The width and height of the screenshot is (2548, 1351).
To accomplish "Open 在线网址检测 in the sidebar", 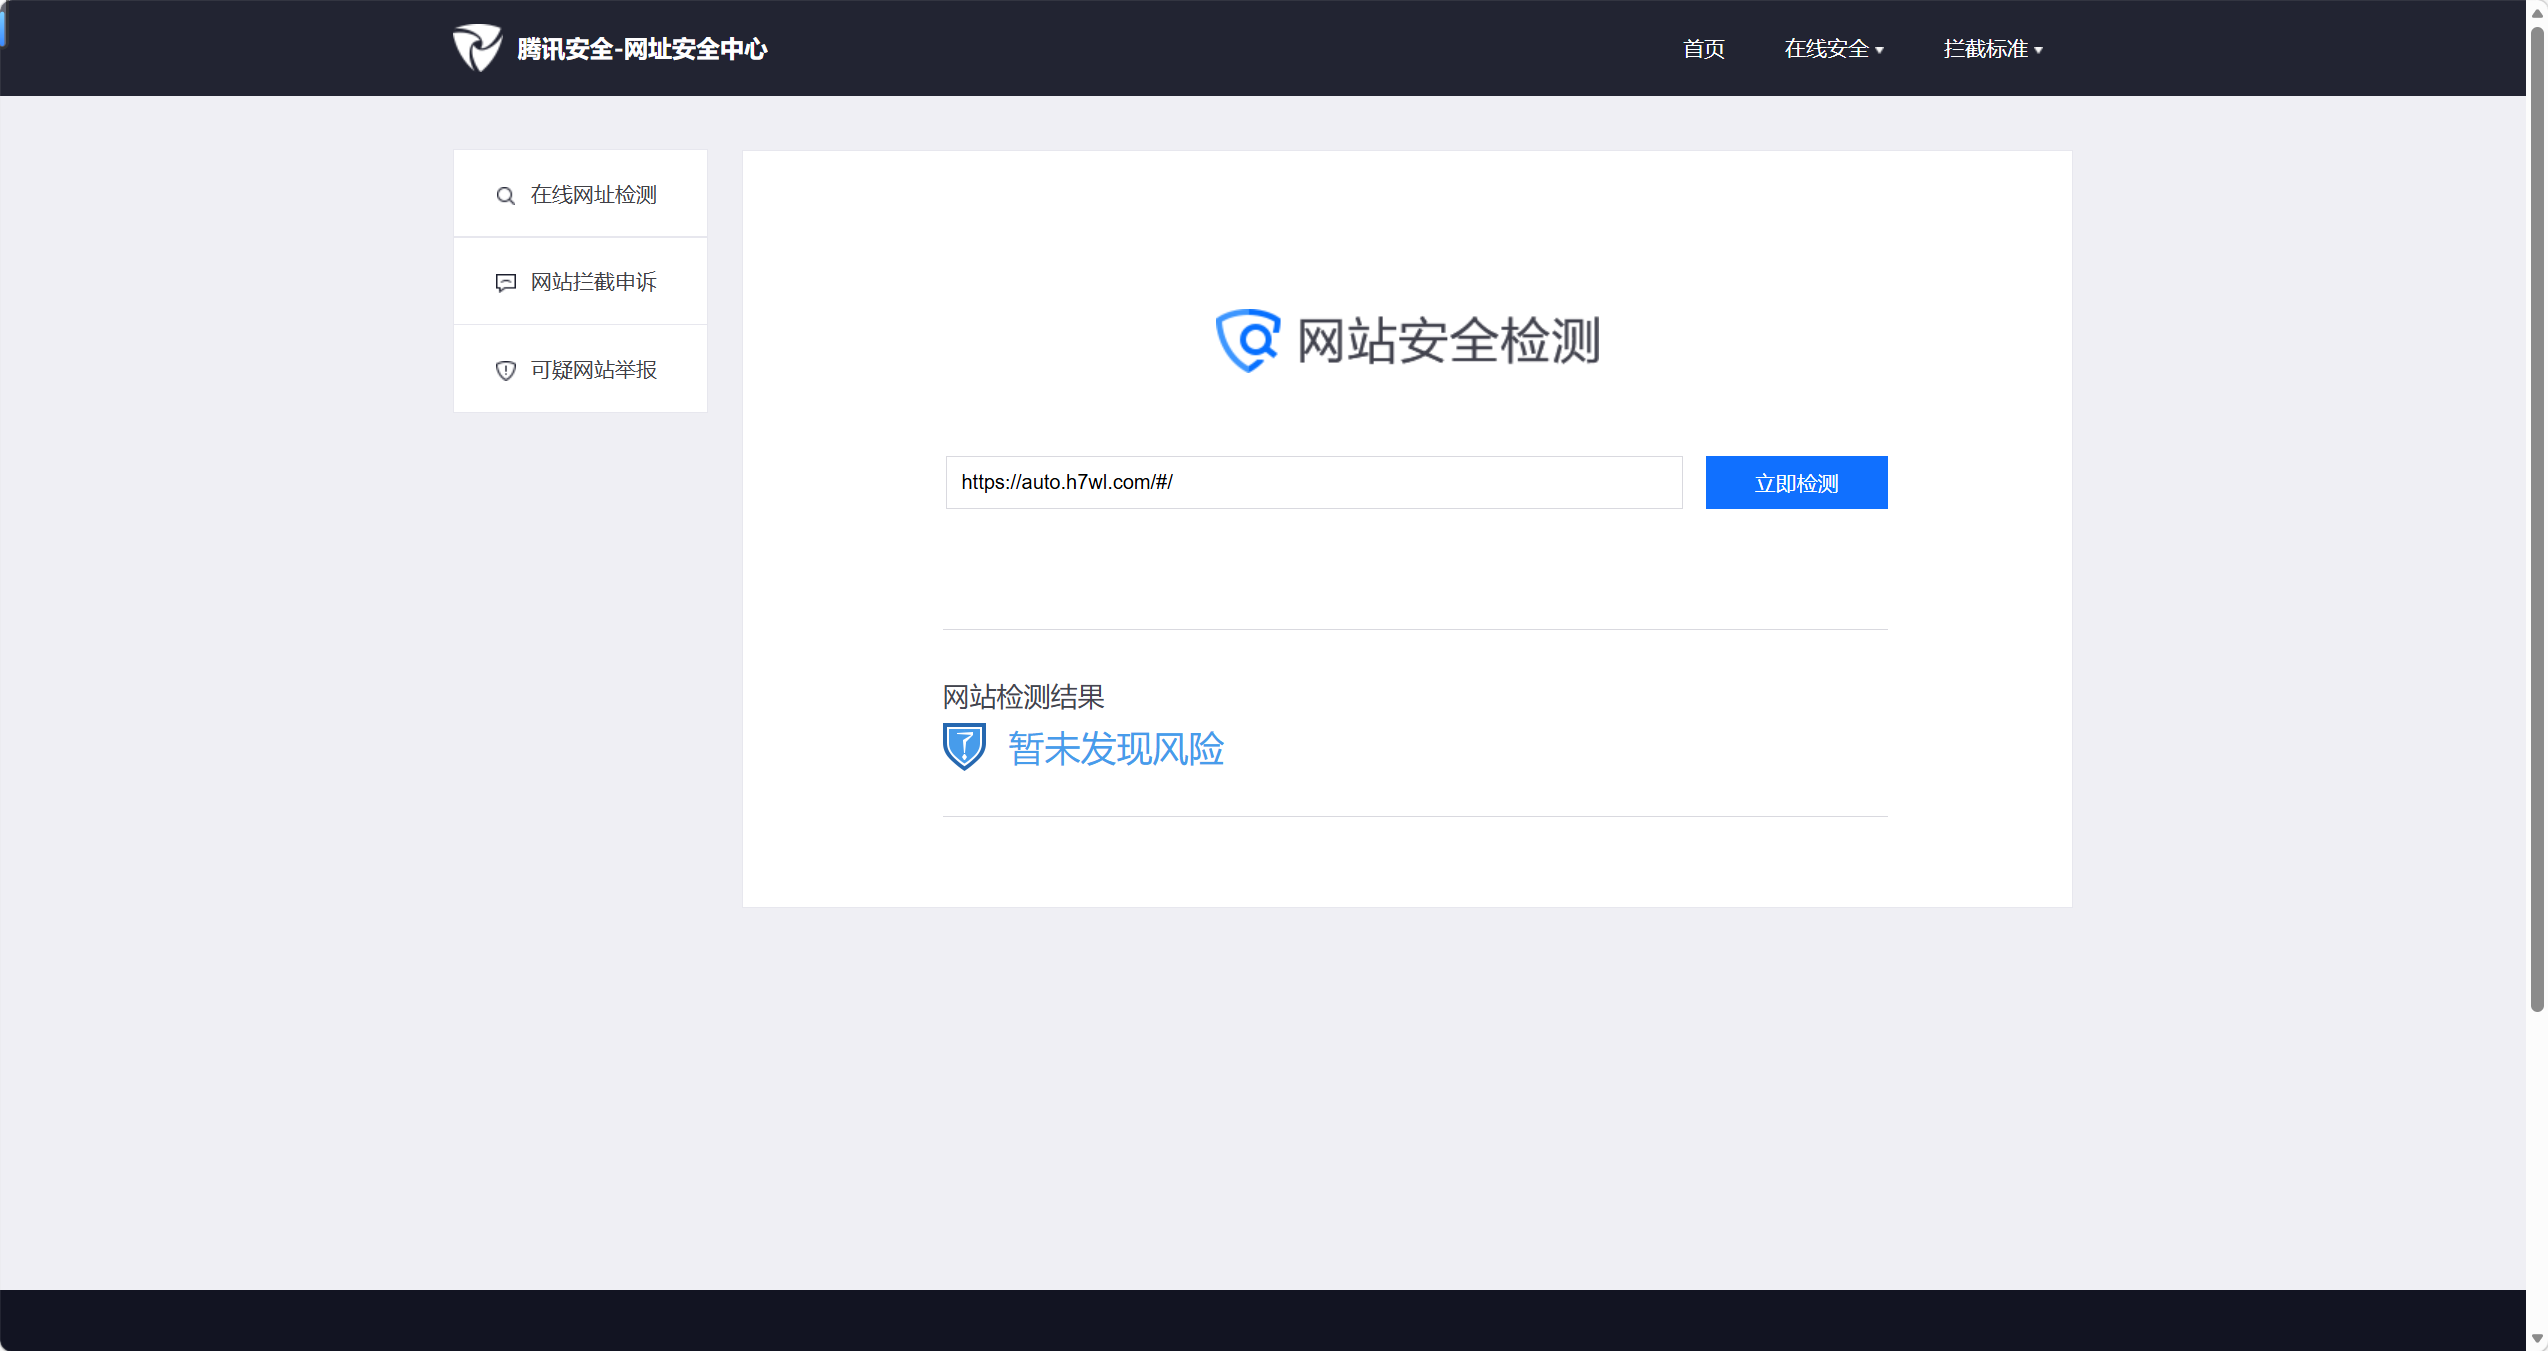I will point(593,195).
